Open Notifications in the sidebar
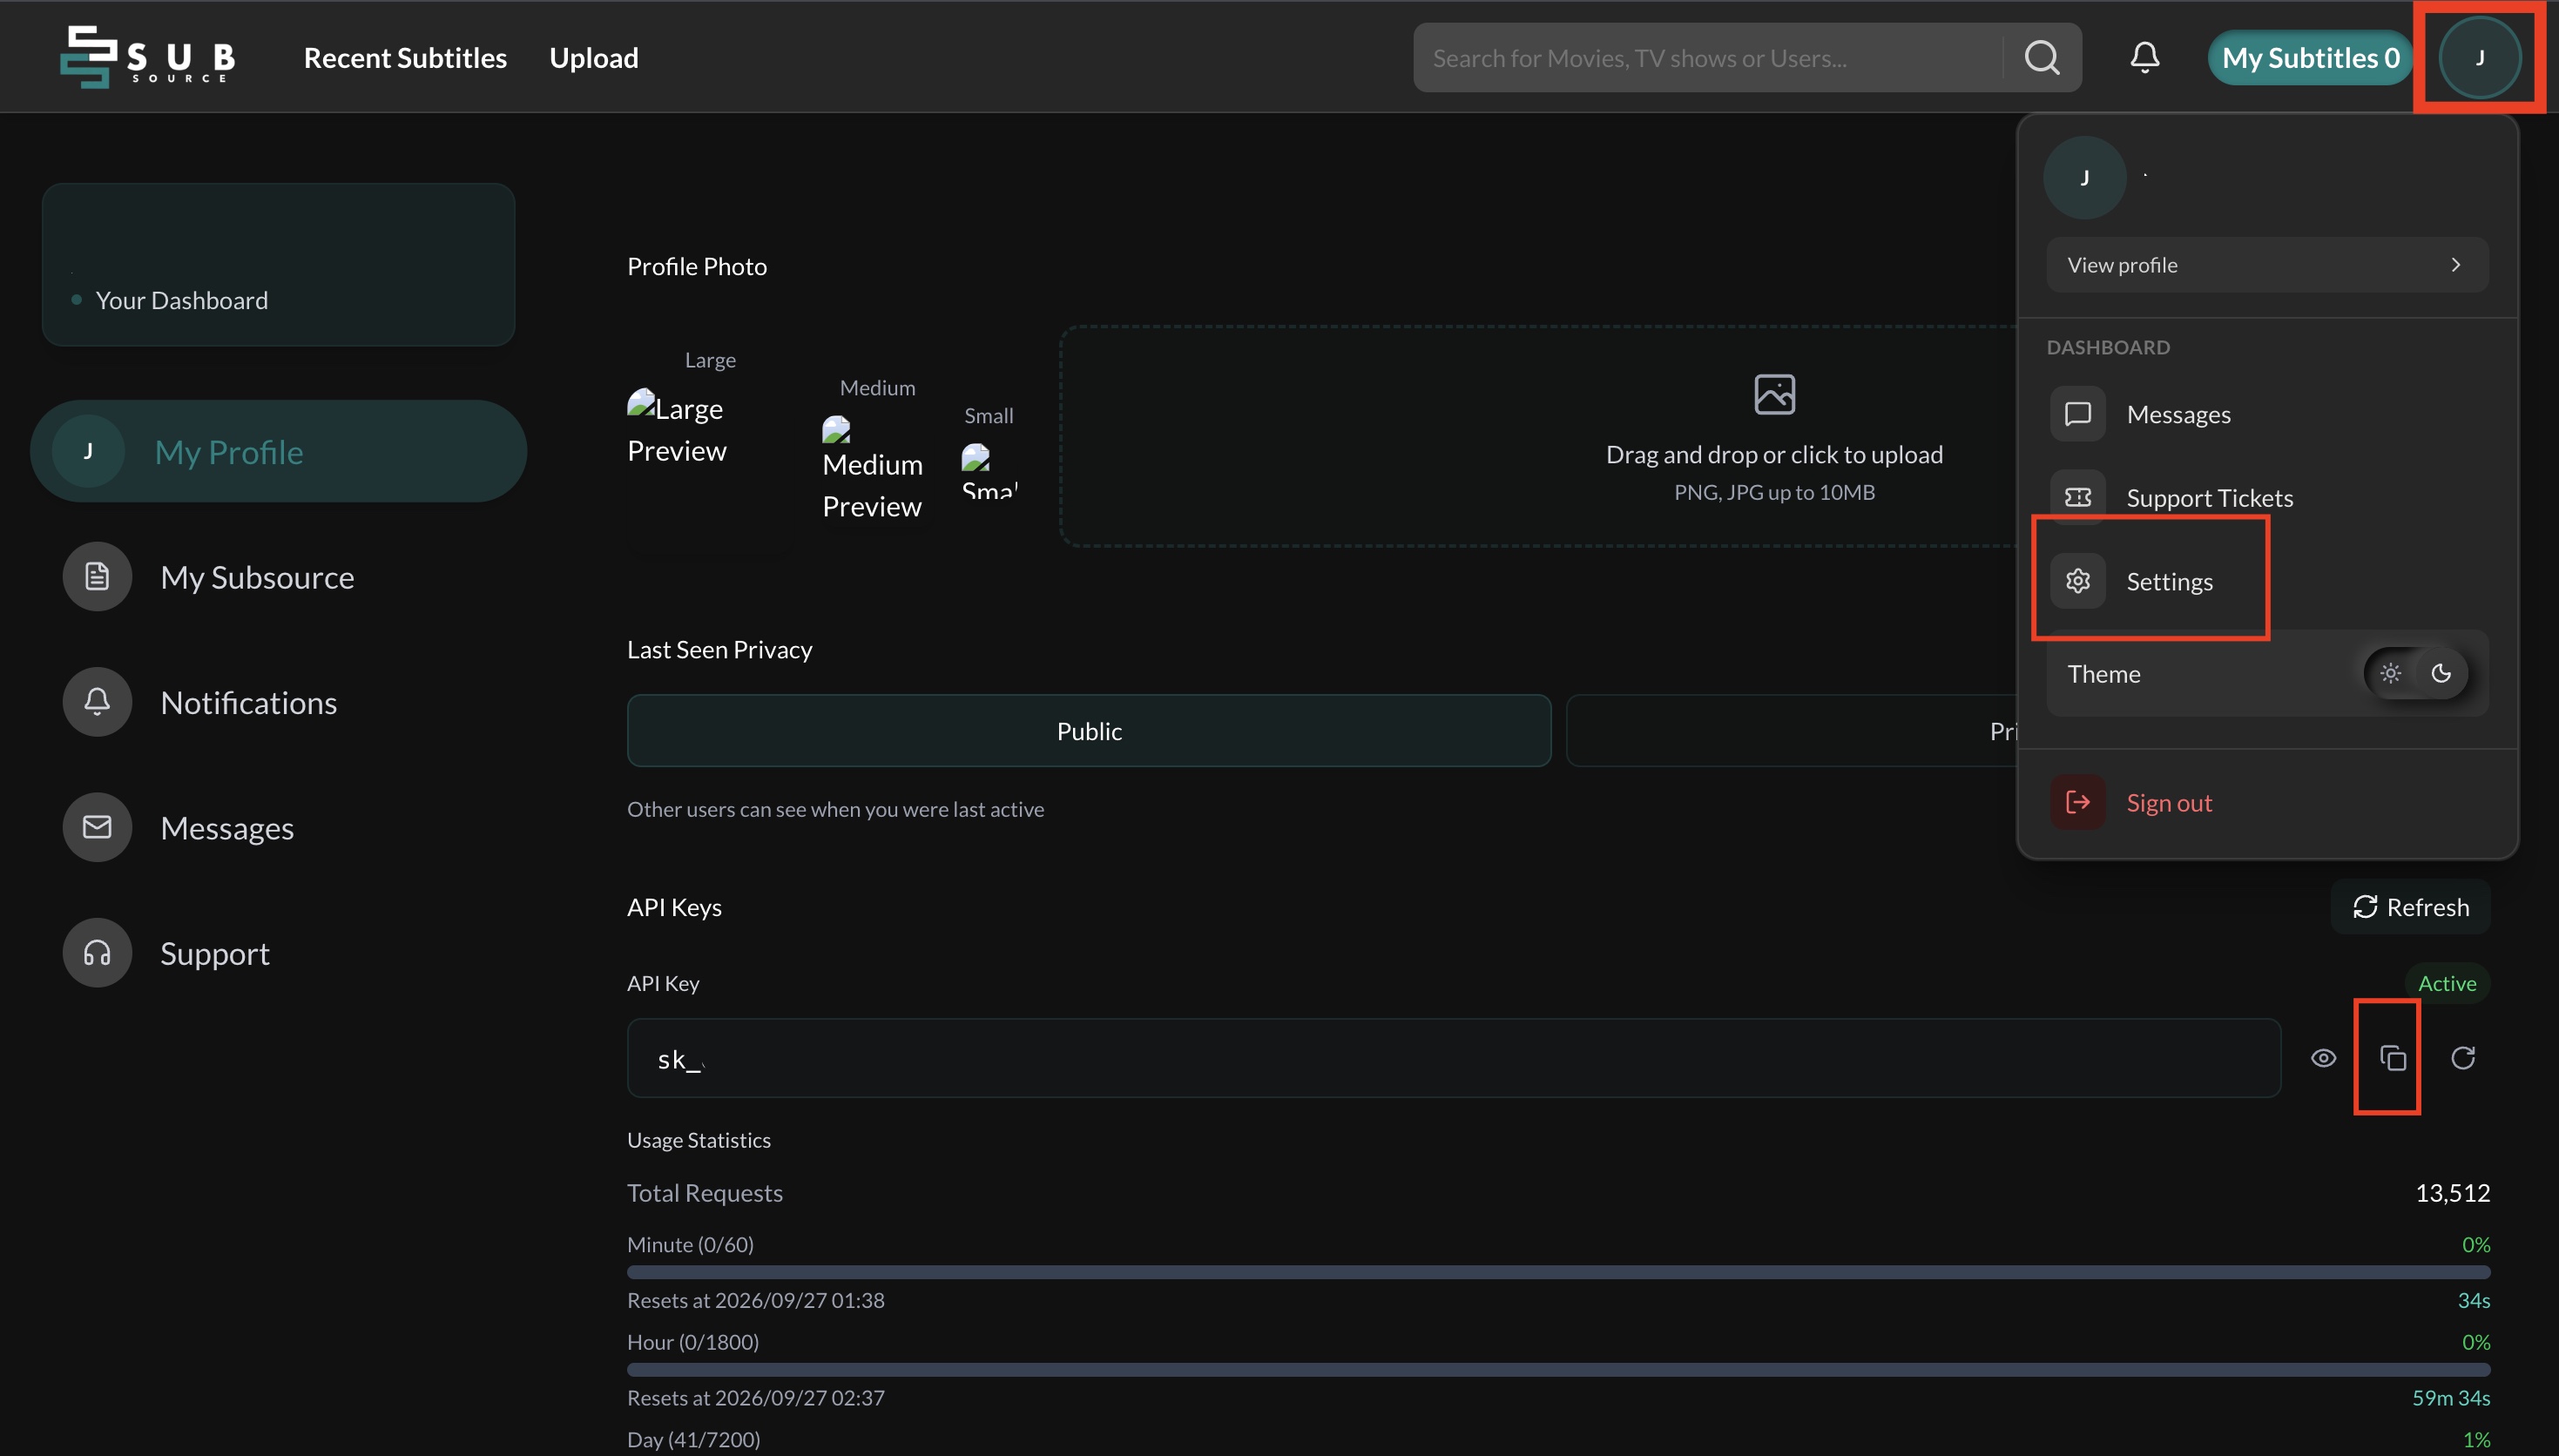 coord(278,702)
